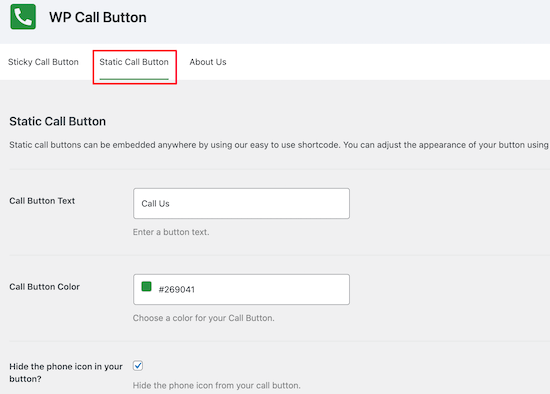Viewport: 550px width, 394px height.
Task: Click the 'Call Us' text inside the input
Action: point(155,204)
